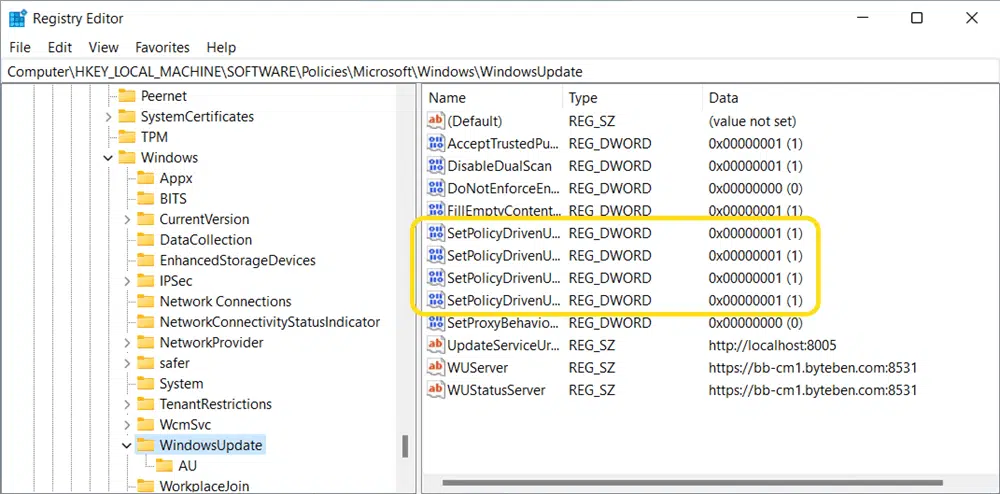
Task: Select the WindowsUpdate key label
Action: coord(210,445)
